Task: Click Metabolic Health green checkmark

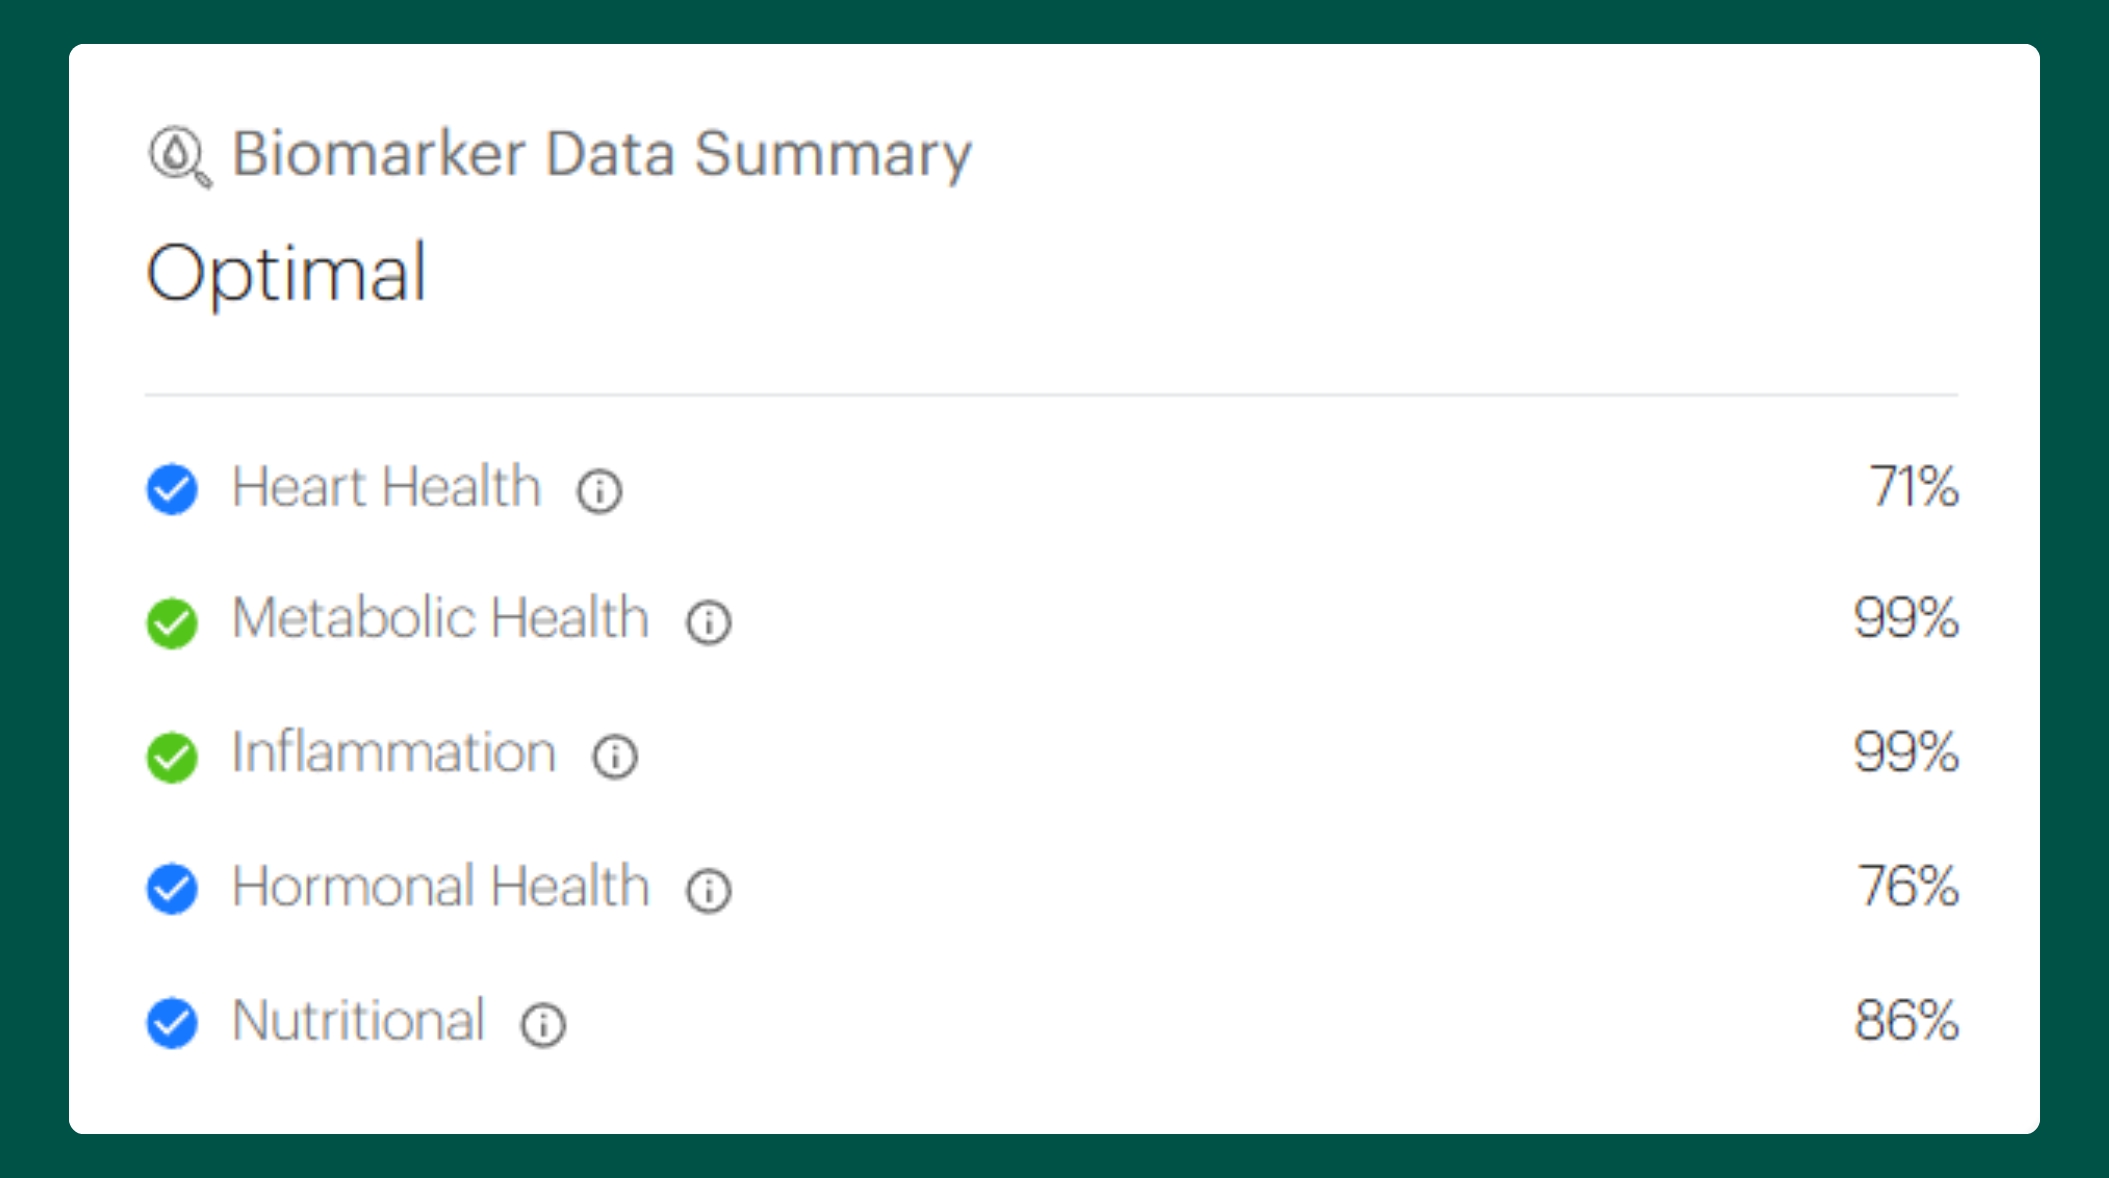Action: pyautogui.click(x=172, y=623)
